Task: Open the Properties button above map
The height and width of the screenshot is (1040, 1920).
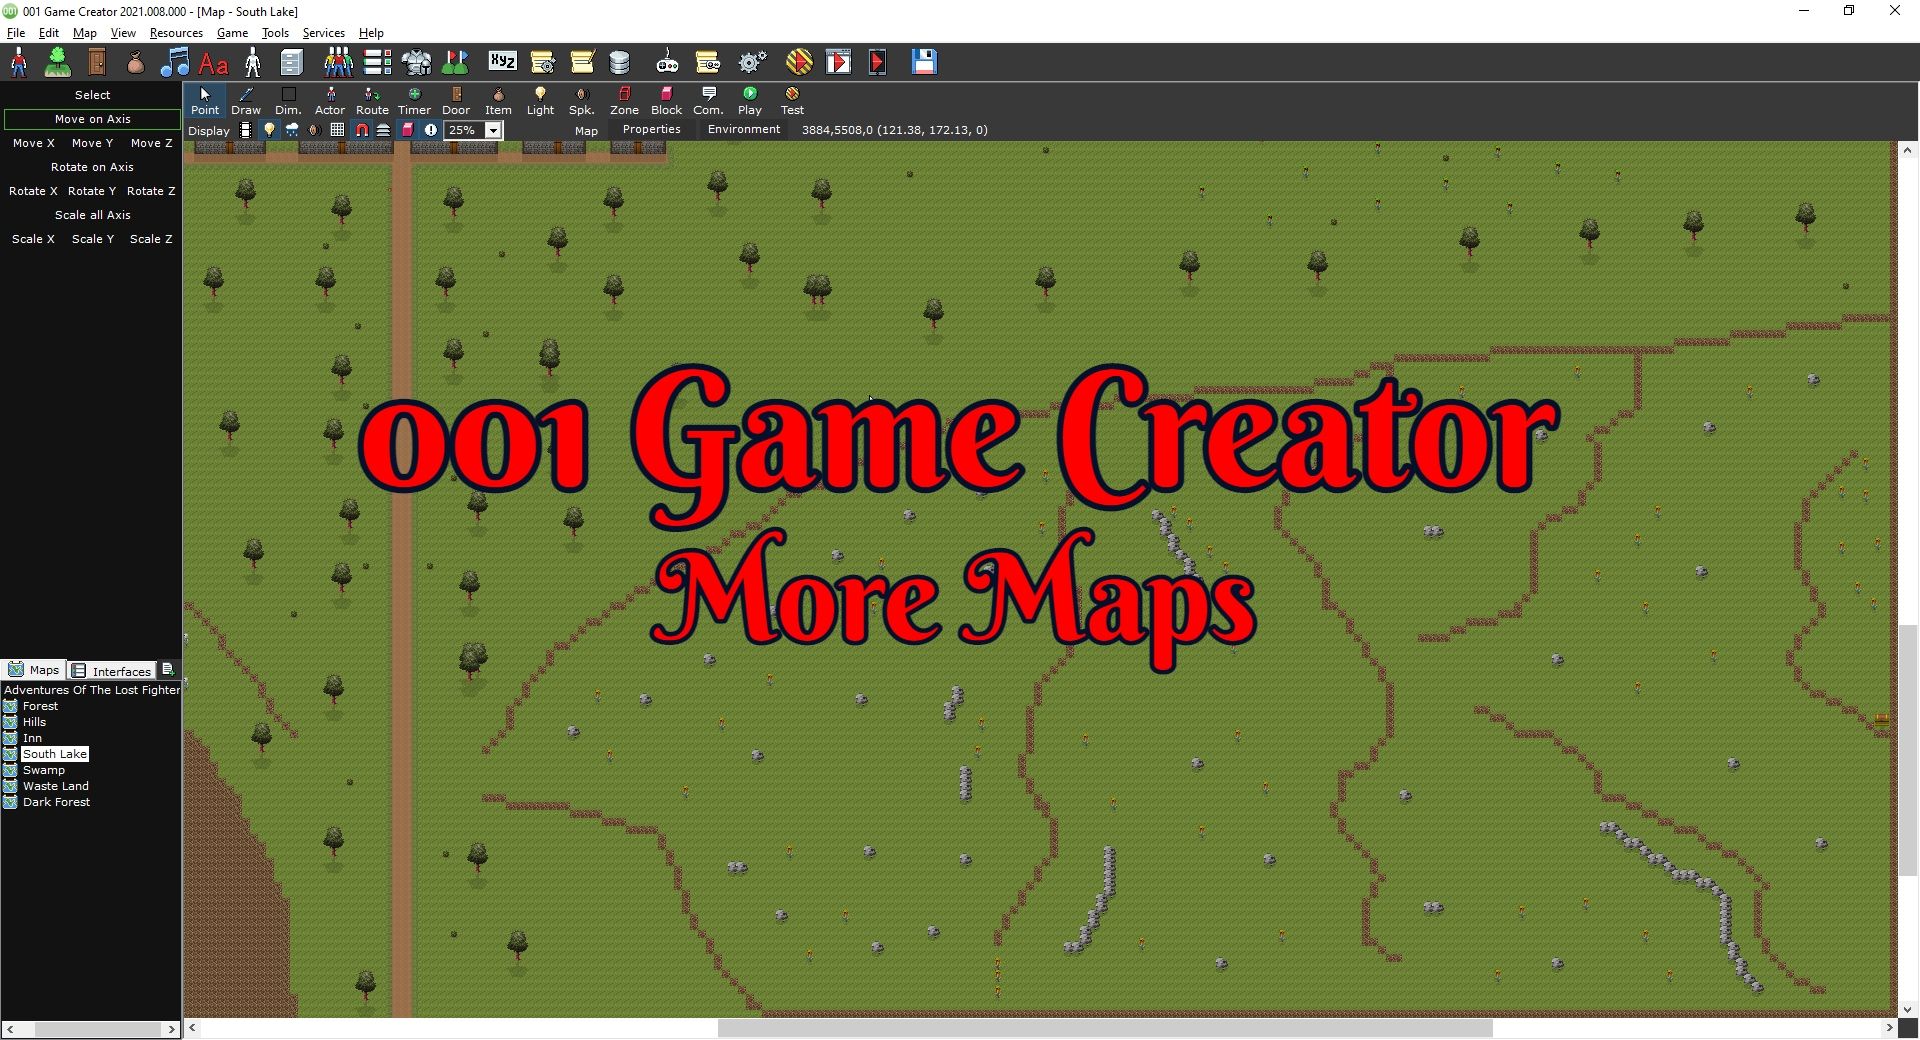Action: pos(651,129)
